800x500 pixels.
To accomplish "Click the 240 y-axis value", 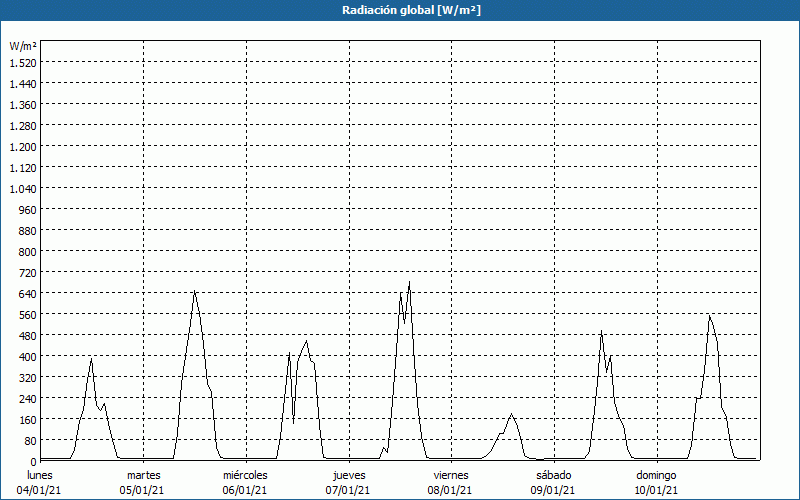I will pyautogui.click(x=28, y=398).
